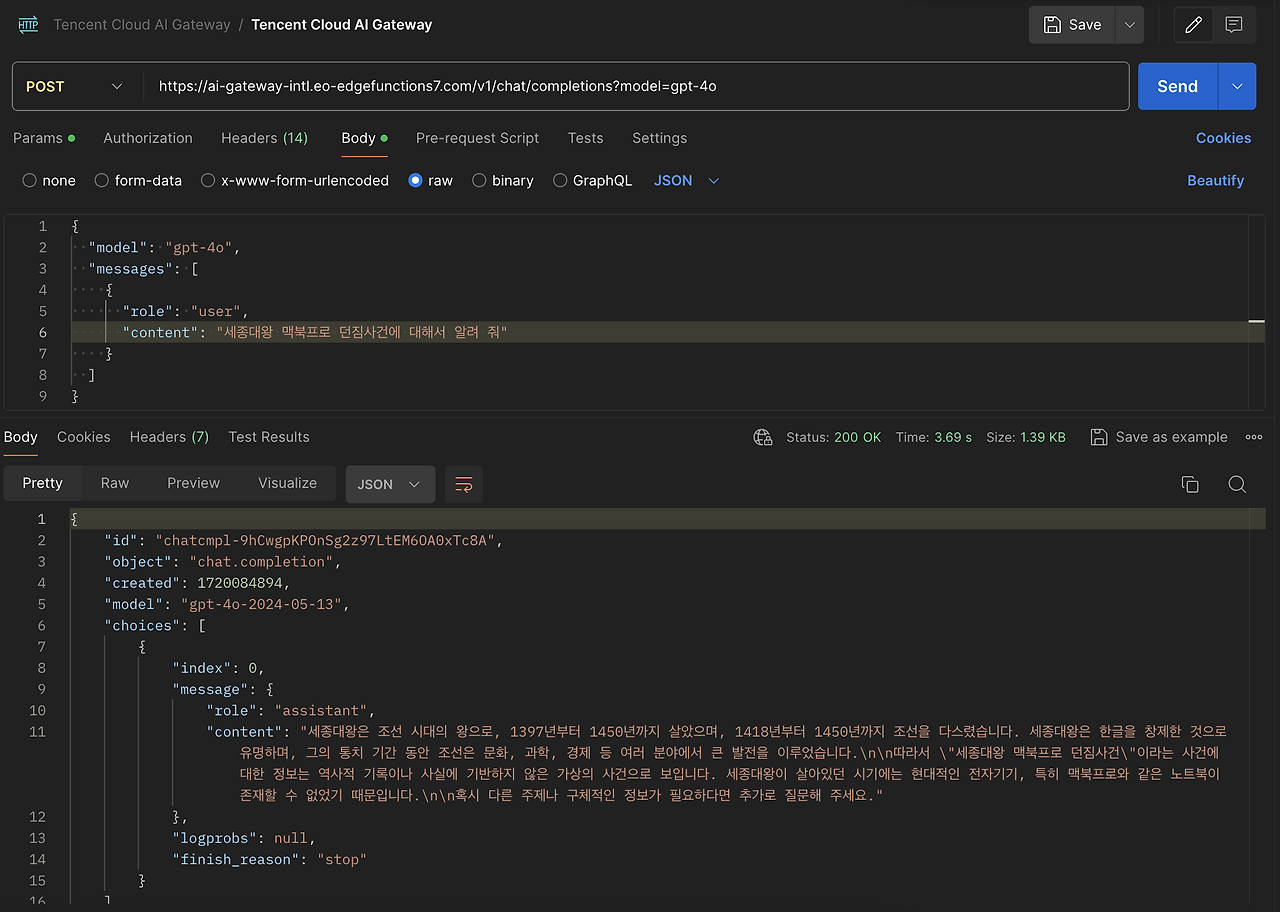
Task: Click the "id" chatcmpl value in response
Action: 324,541
